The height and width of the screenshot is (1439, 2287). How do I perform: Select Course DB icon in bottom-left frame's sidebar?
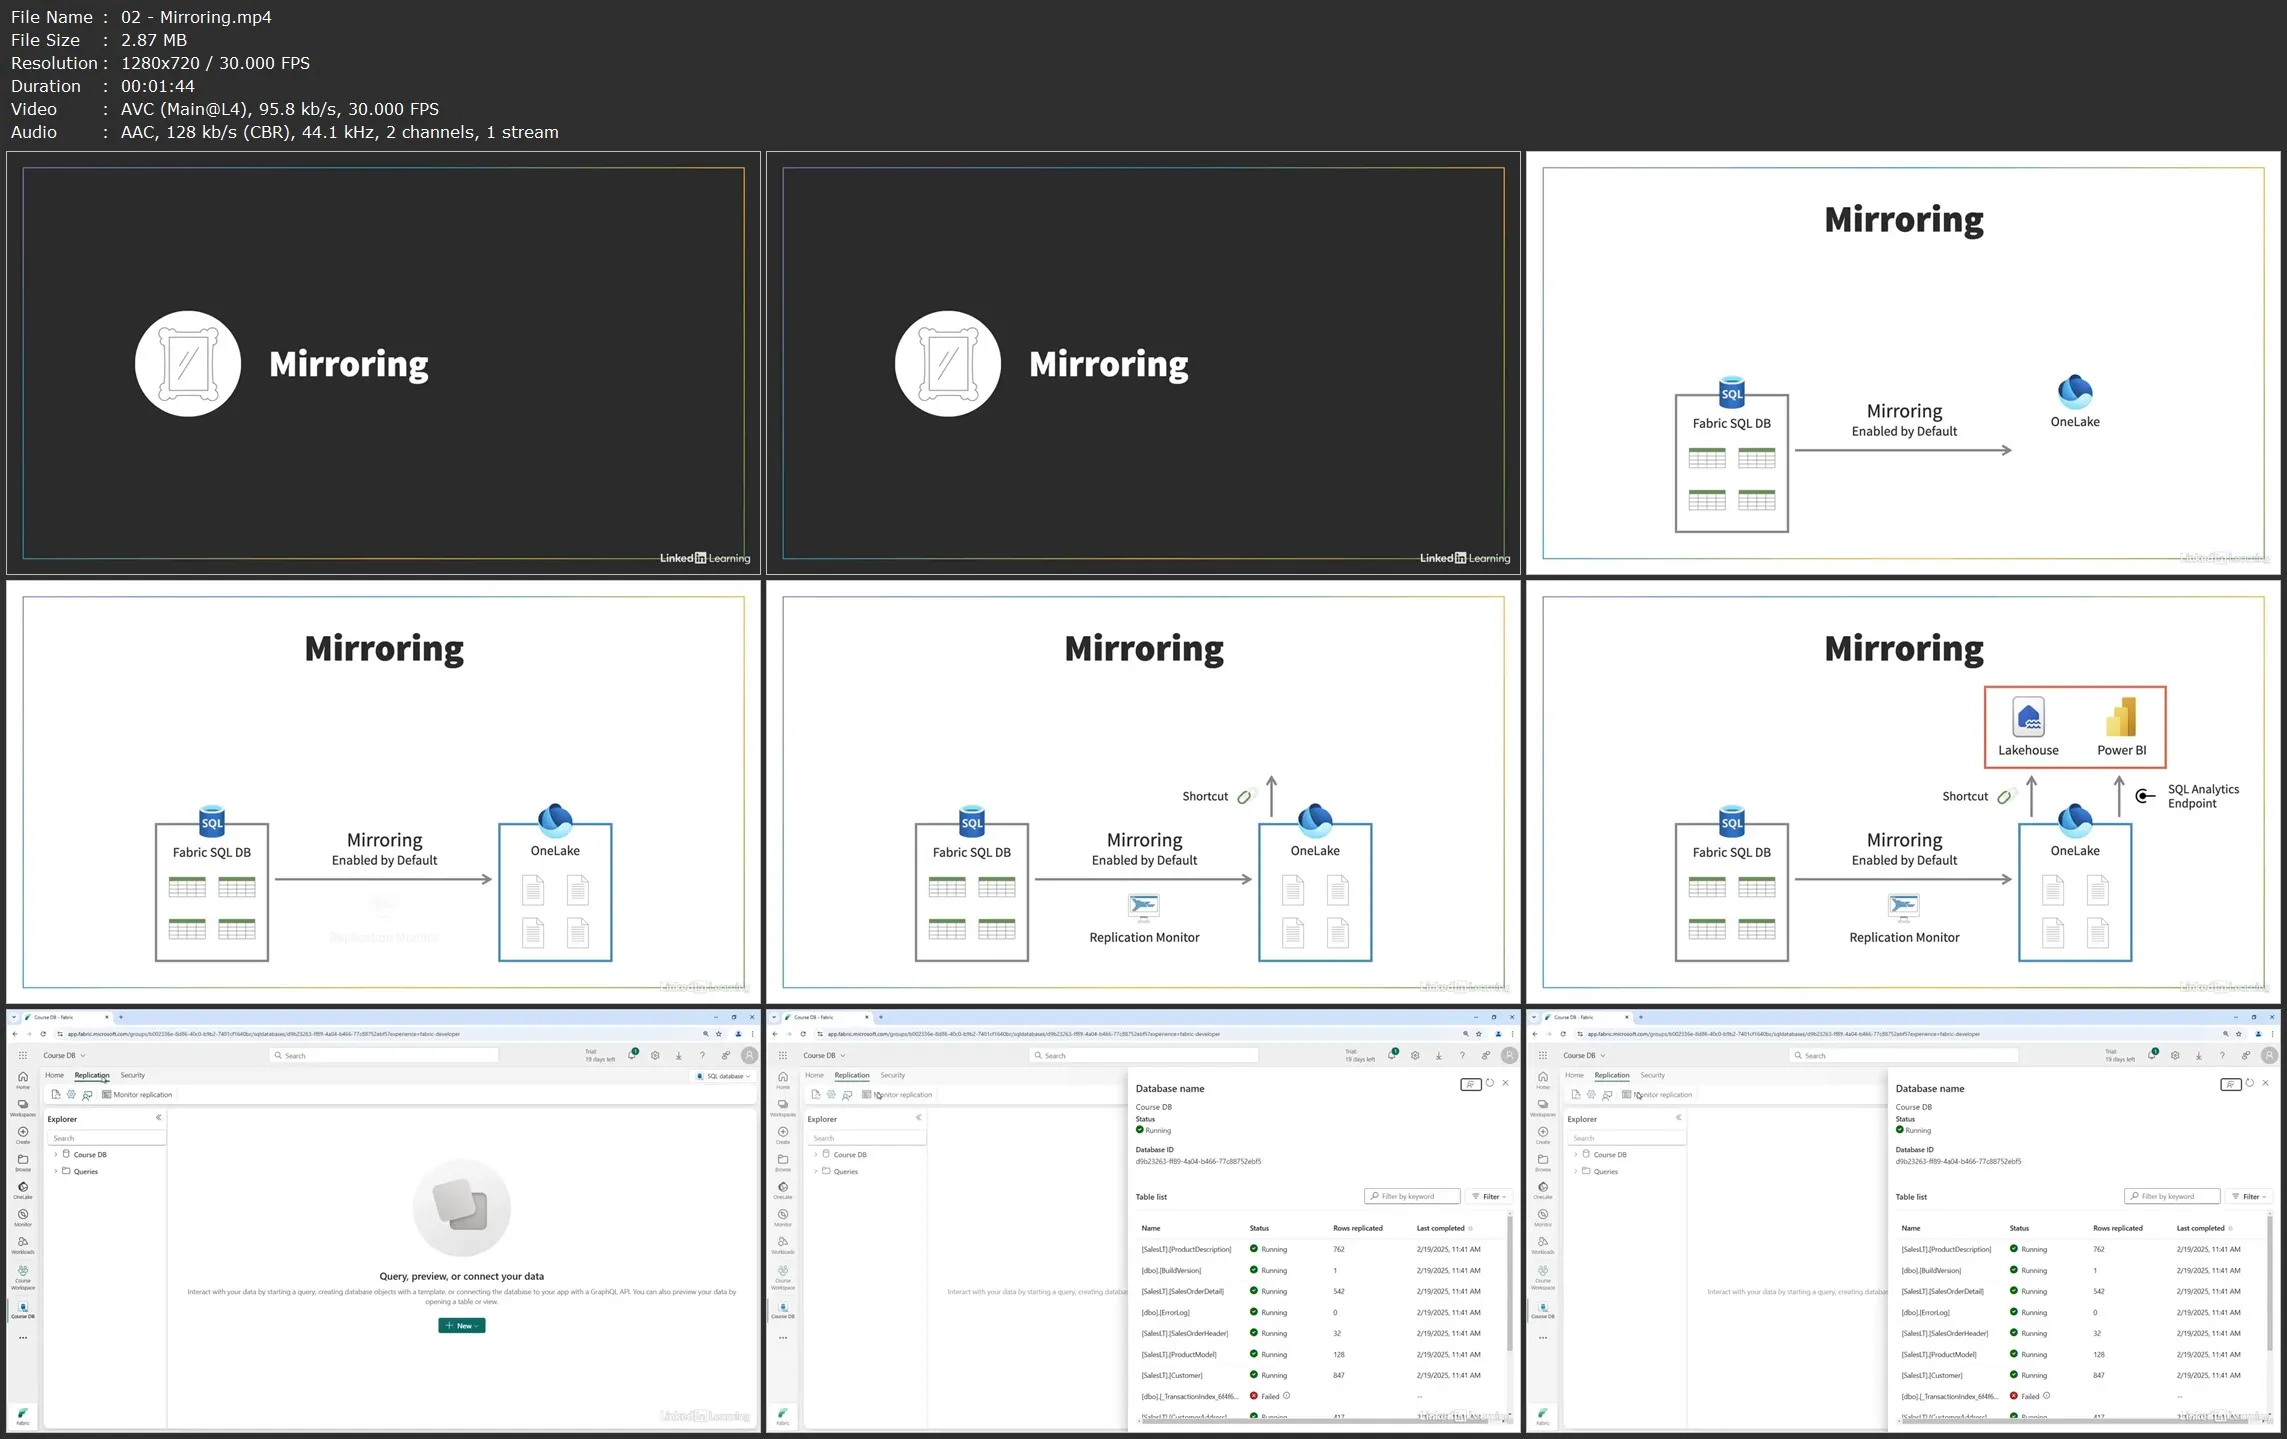[x=22, y=1310]
